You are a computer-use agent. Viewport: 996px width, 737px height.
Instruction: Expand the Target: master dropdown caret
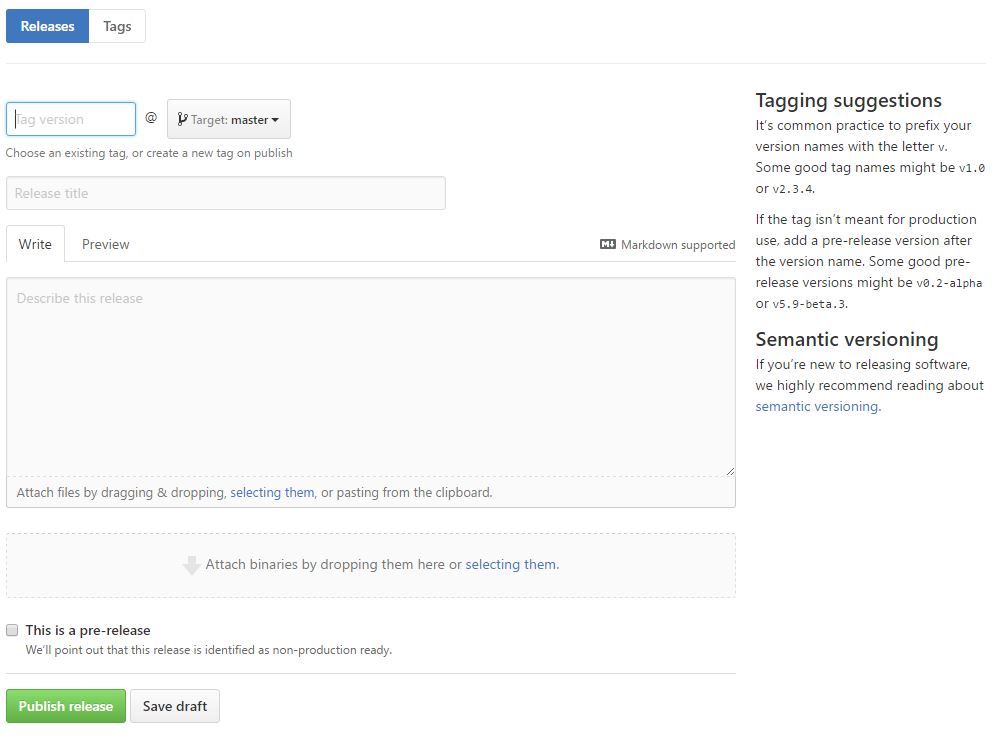(x=275, y=120)
